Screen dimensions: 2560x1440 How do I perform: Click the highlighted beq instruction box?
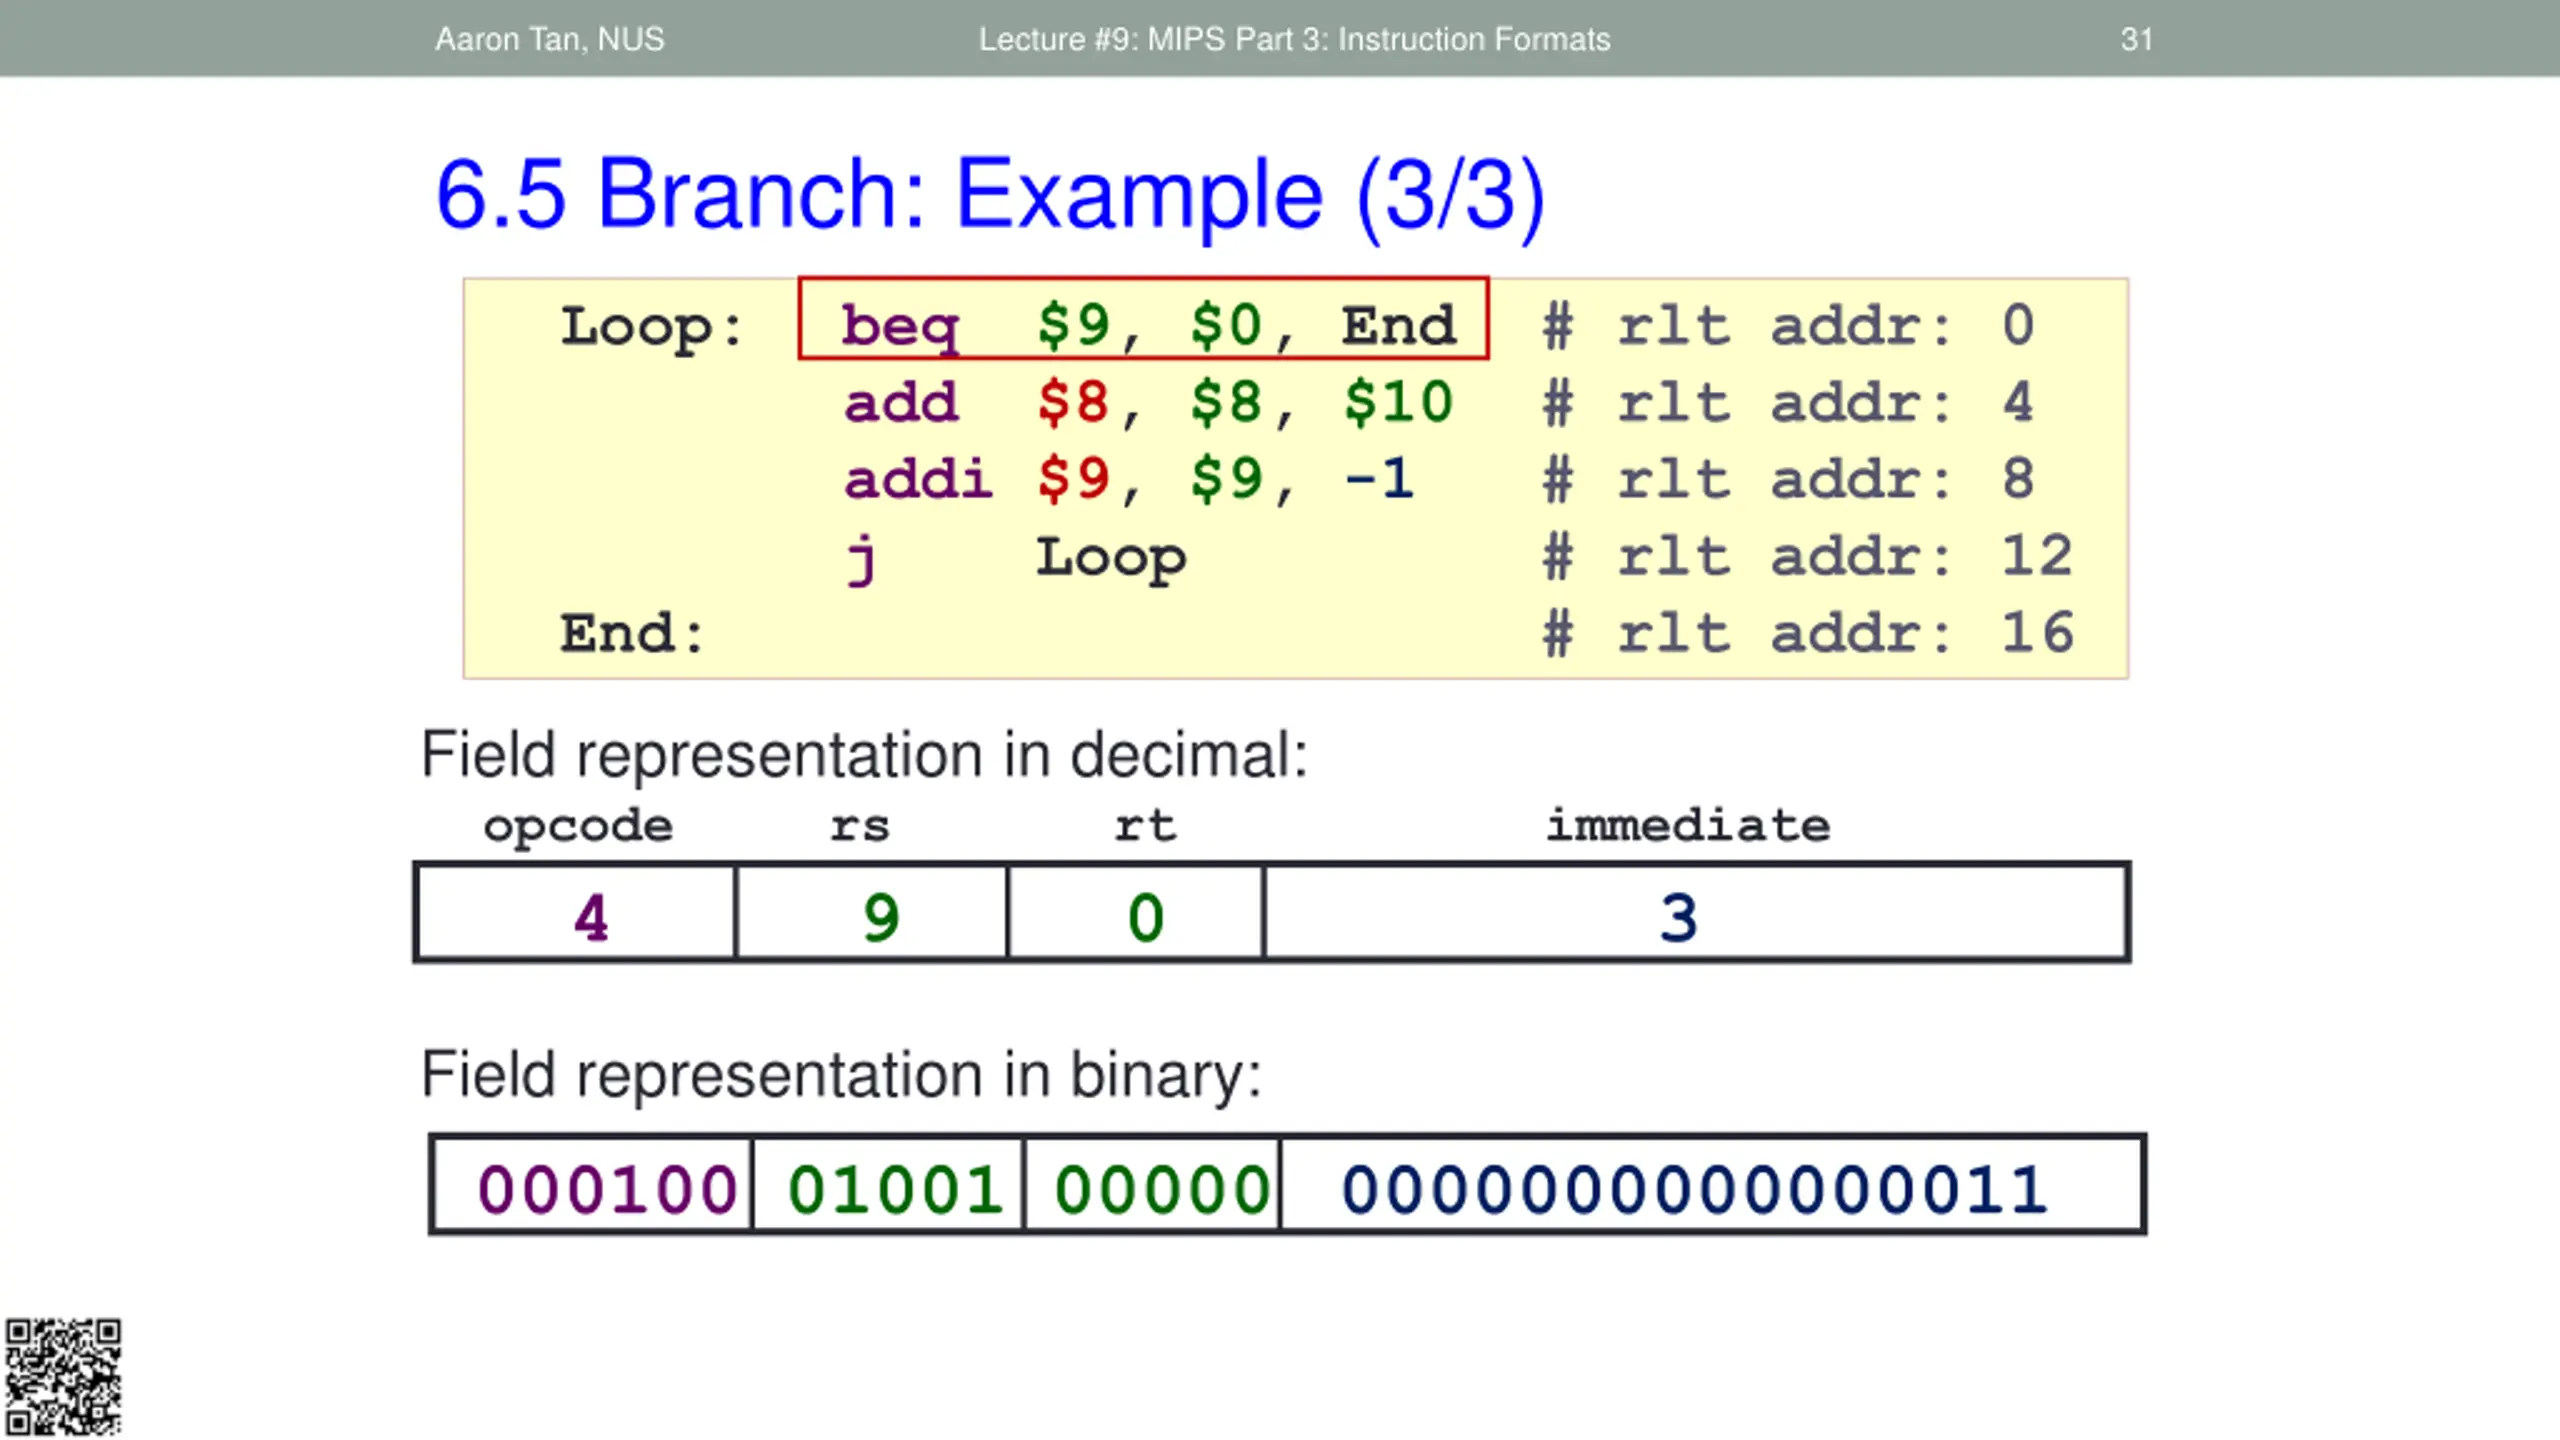coord(1143,318)
